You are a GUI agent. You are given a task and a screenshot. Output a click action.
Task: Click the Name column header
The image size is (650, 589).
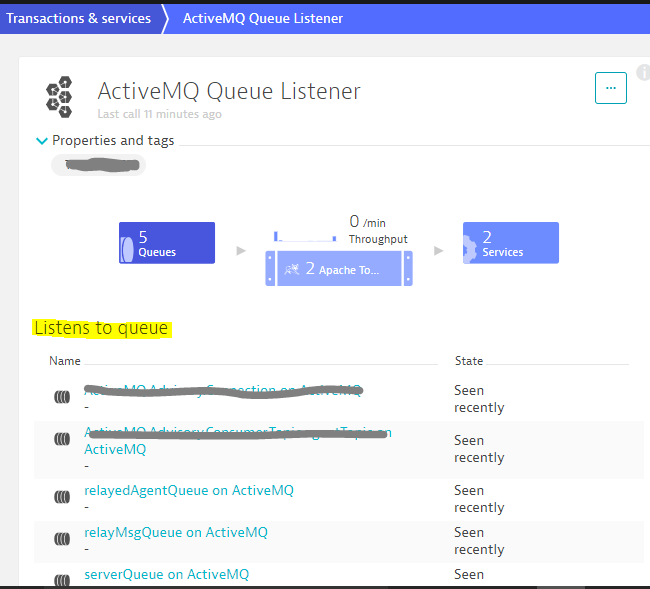[x=65, y=361]
